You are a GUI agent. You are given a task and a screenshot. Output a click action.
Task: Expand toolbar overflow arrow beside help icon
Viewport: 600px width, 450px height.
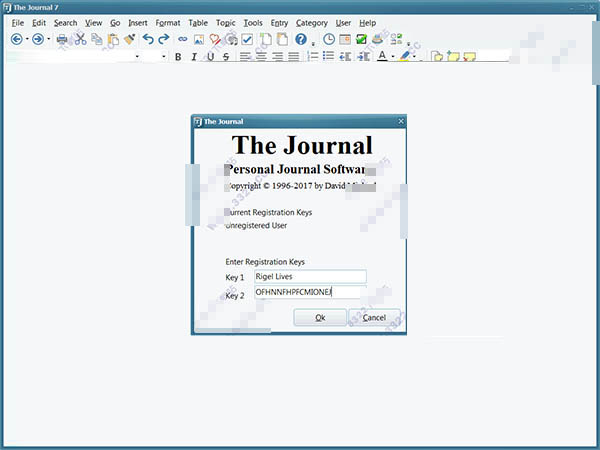(x=313, y=42)
